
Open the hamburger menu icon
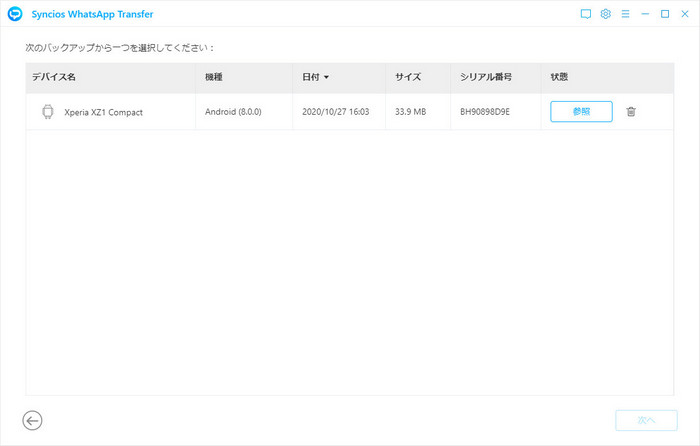tap(625, 14)
